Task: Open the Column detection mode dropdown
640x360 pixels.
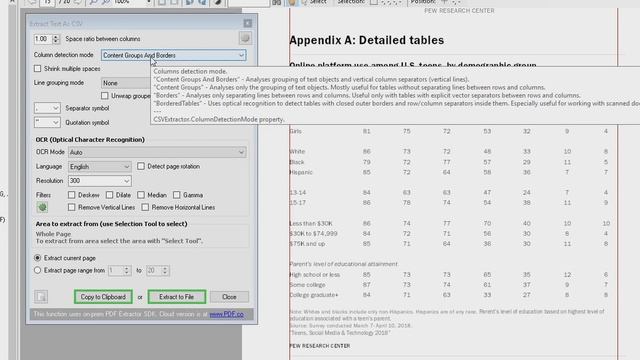Action: (174, 55)
